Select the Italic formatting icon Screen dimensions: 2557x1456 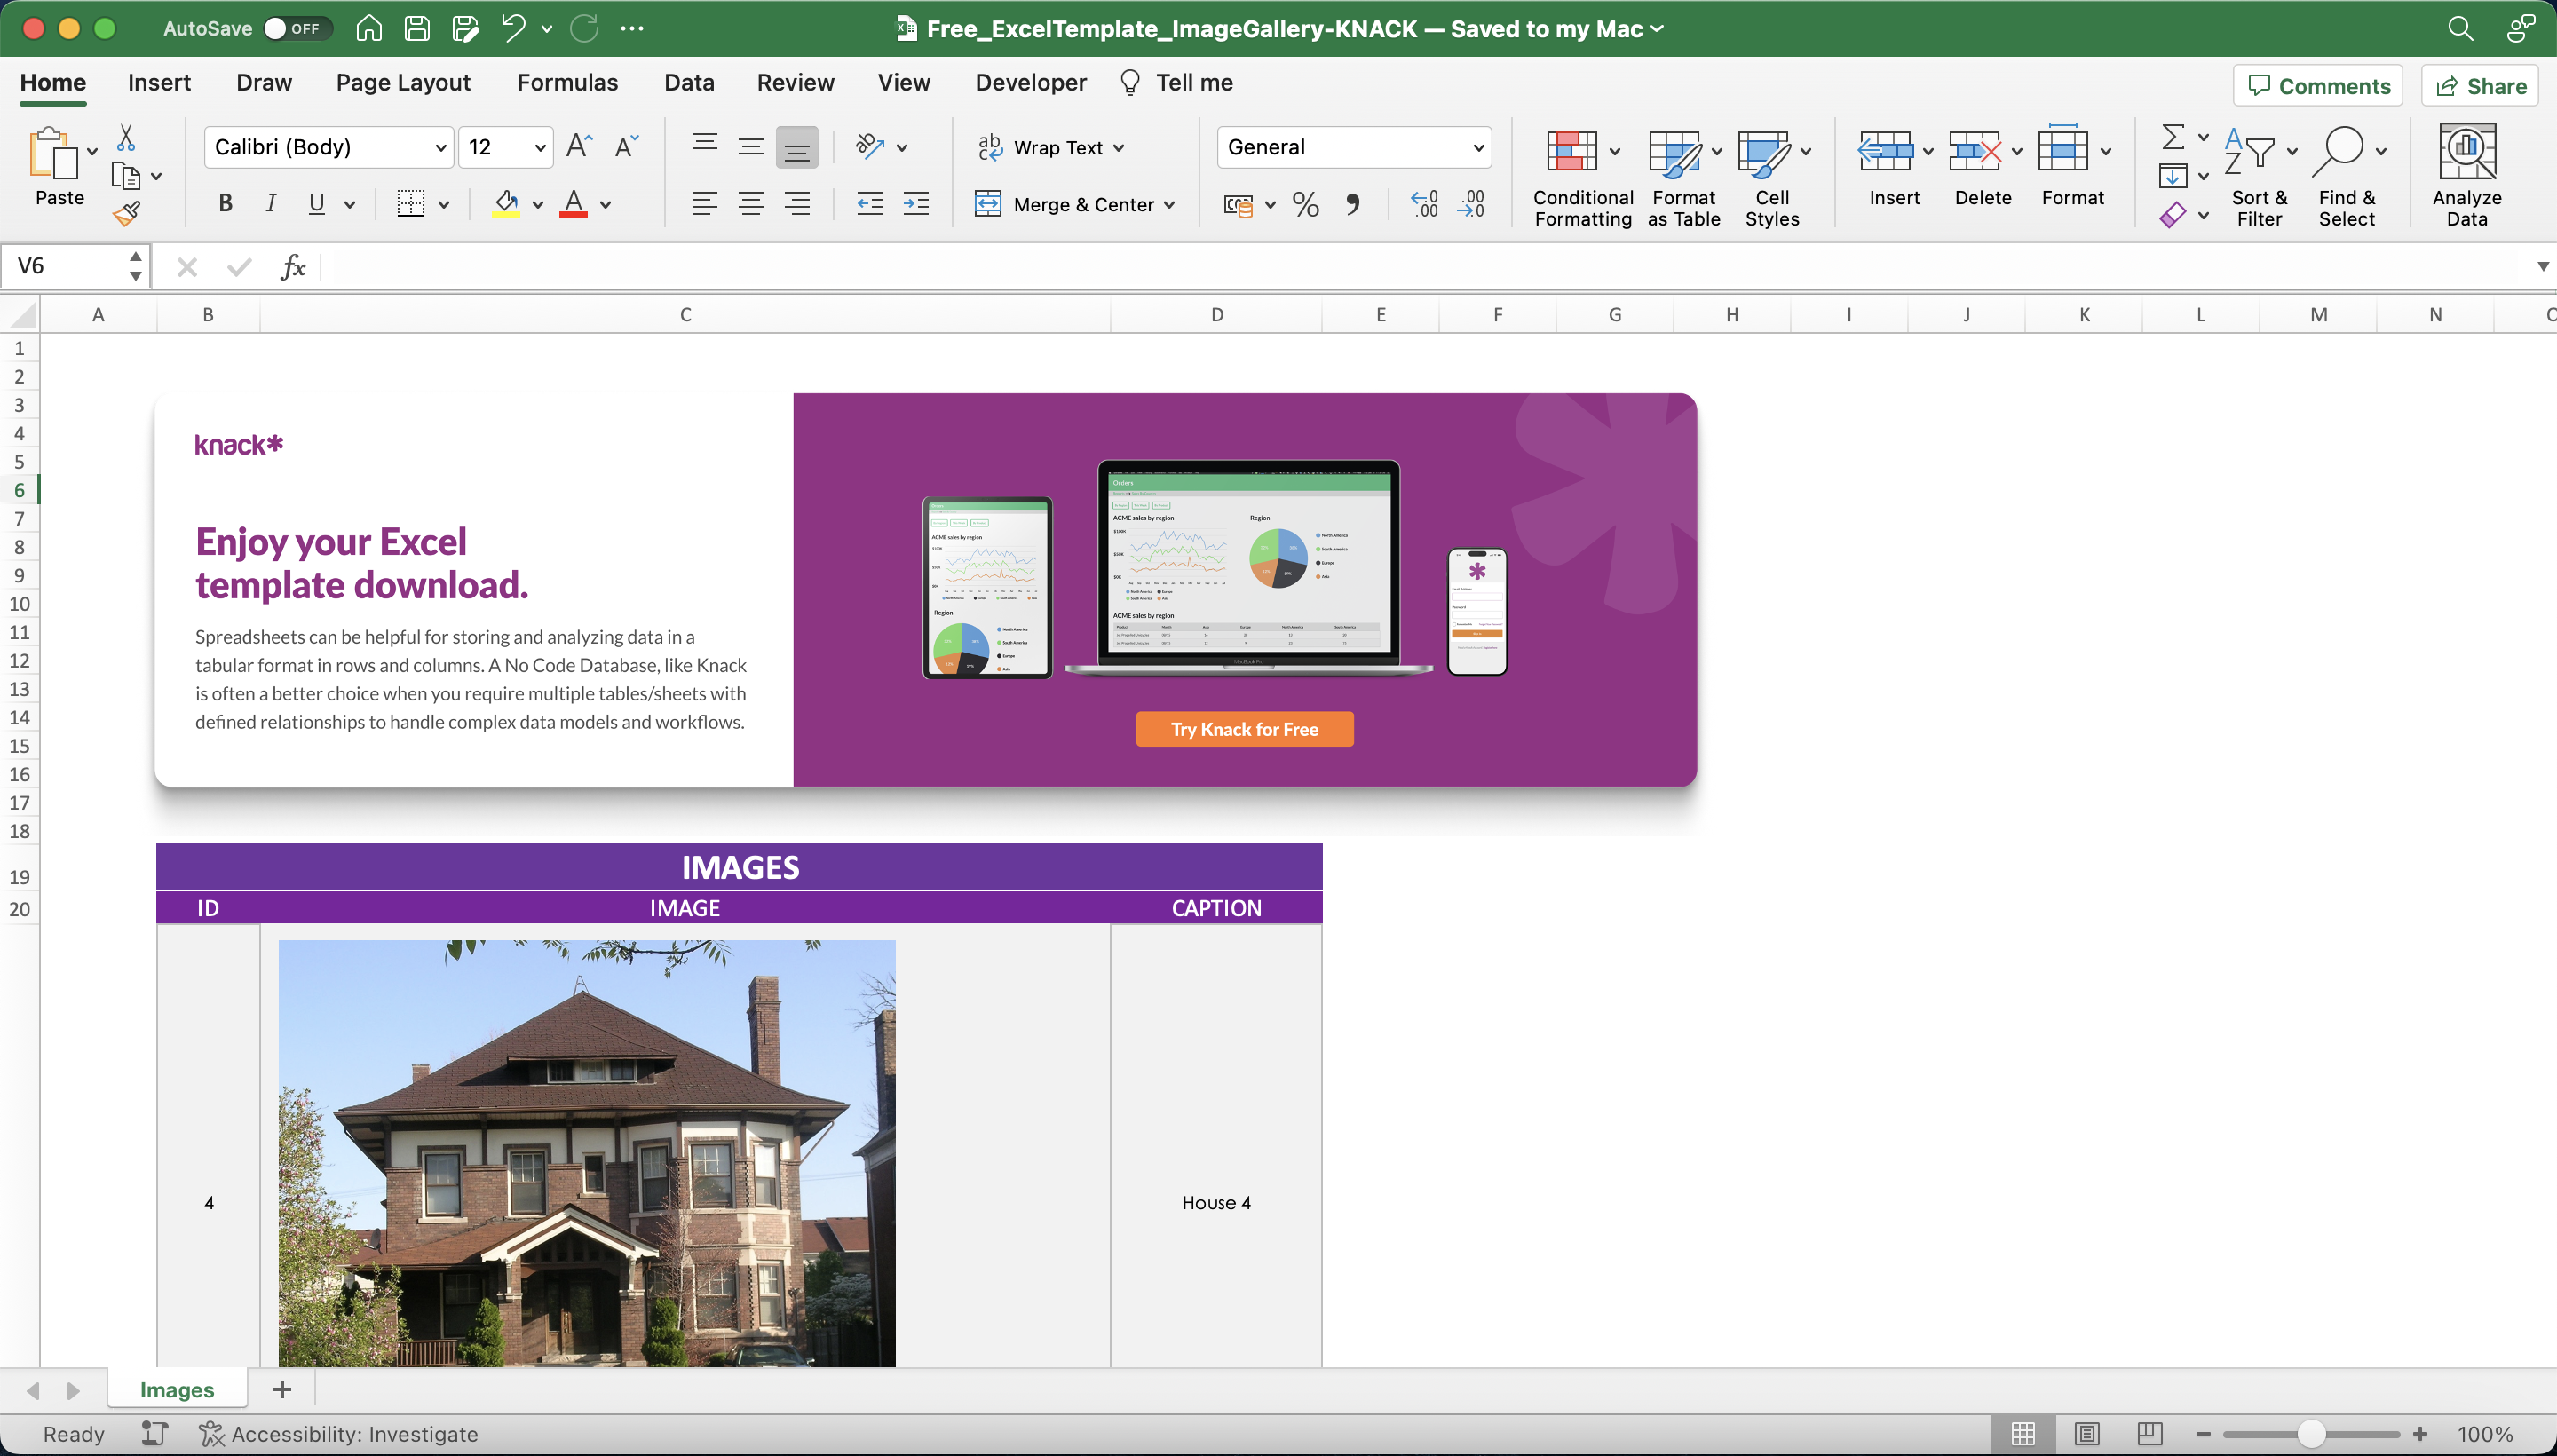coord(271,203)
